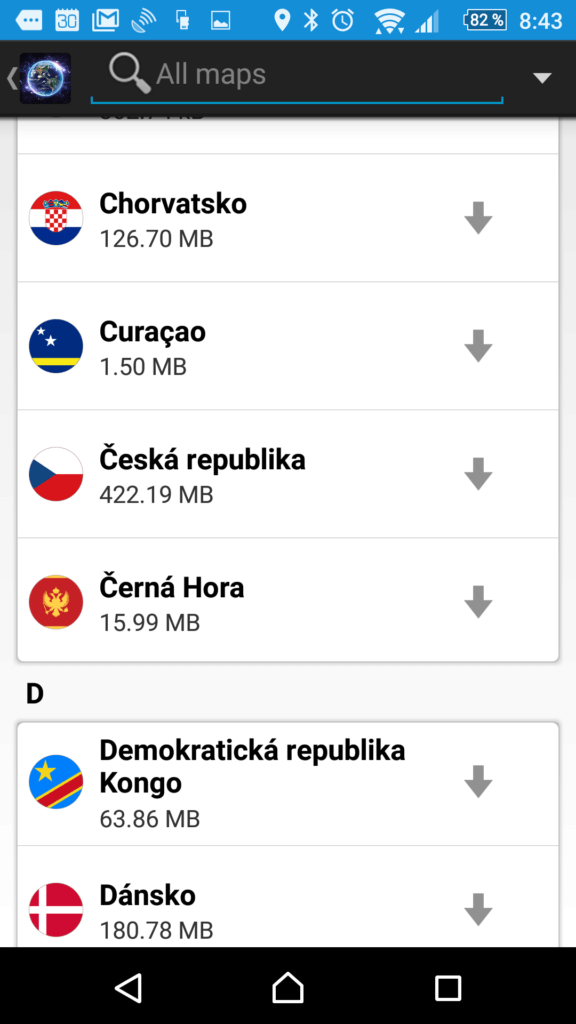Tap the Dánsko download arrow

pos(478,909)
